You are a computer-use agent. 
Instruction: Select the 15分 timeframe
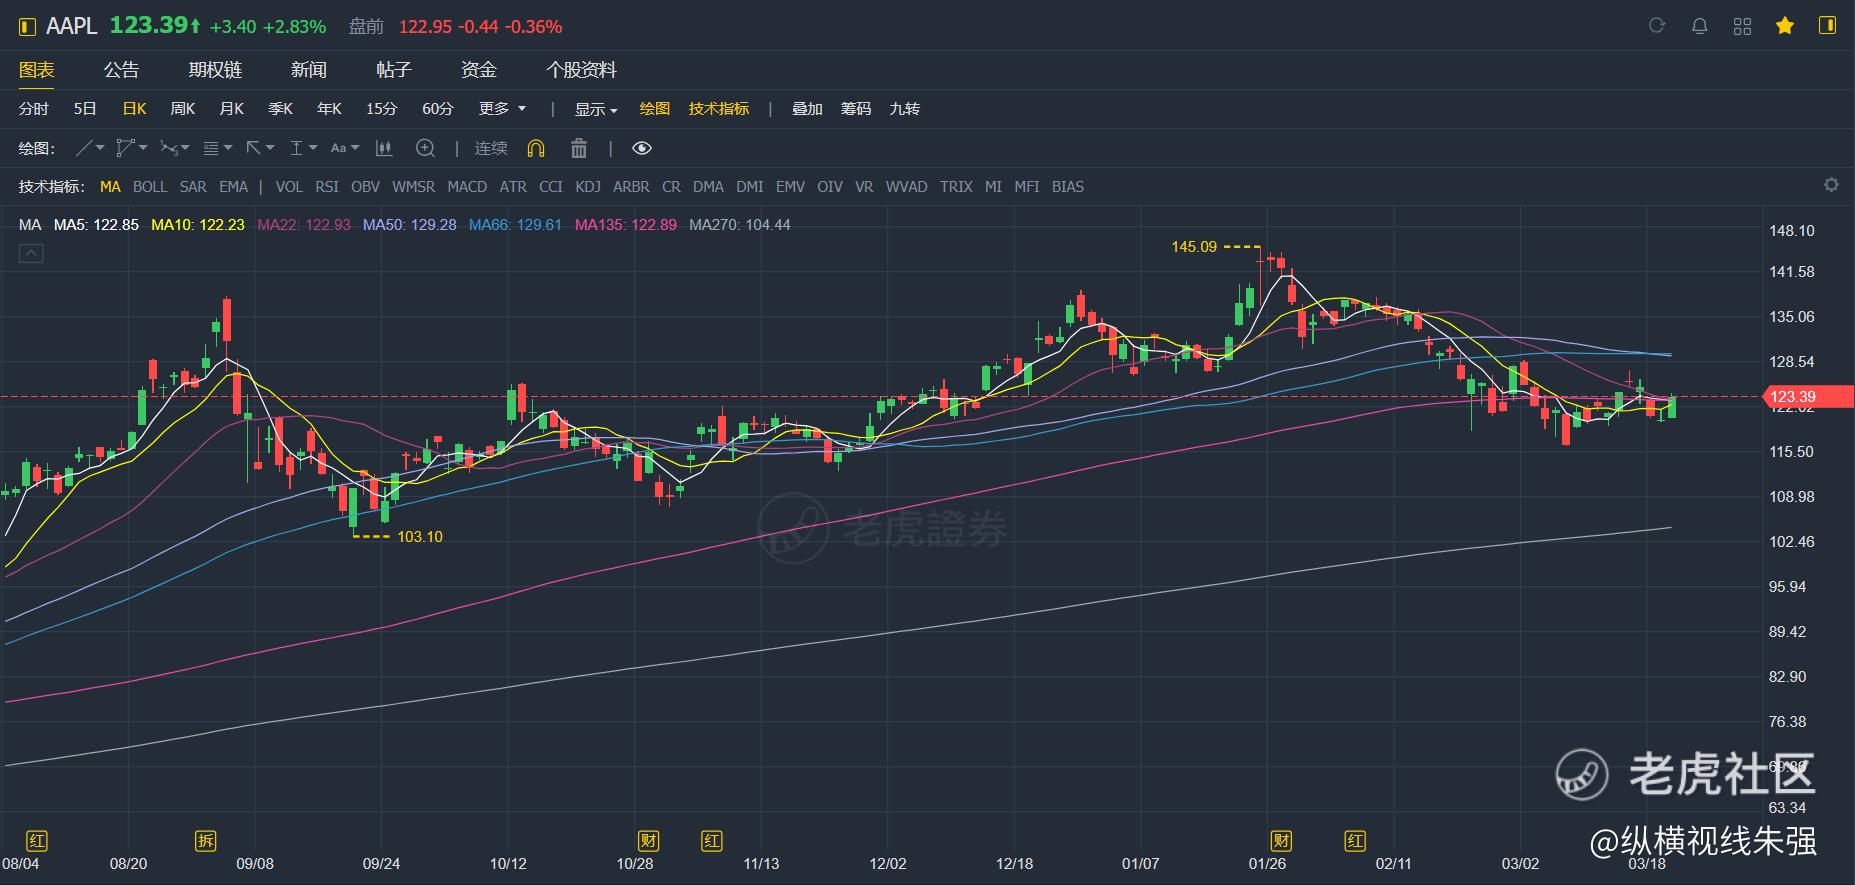click(x=381, y=108)
